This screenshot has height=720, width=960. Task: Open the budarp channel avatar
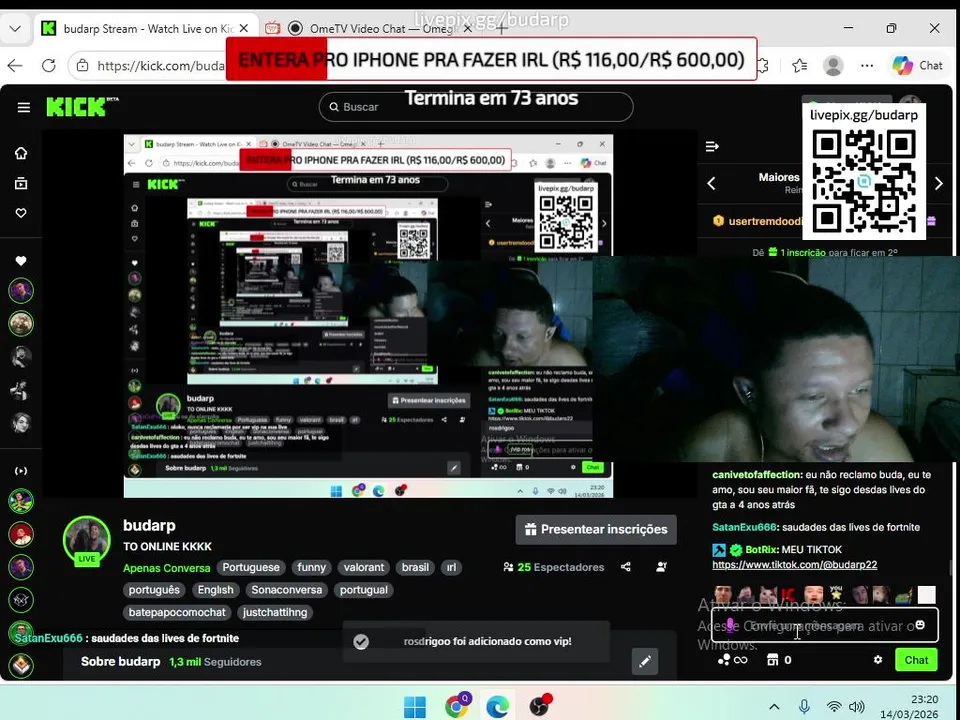click(x=86, y=541)
